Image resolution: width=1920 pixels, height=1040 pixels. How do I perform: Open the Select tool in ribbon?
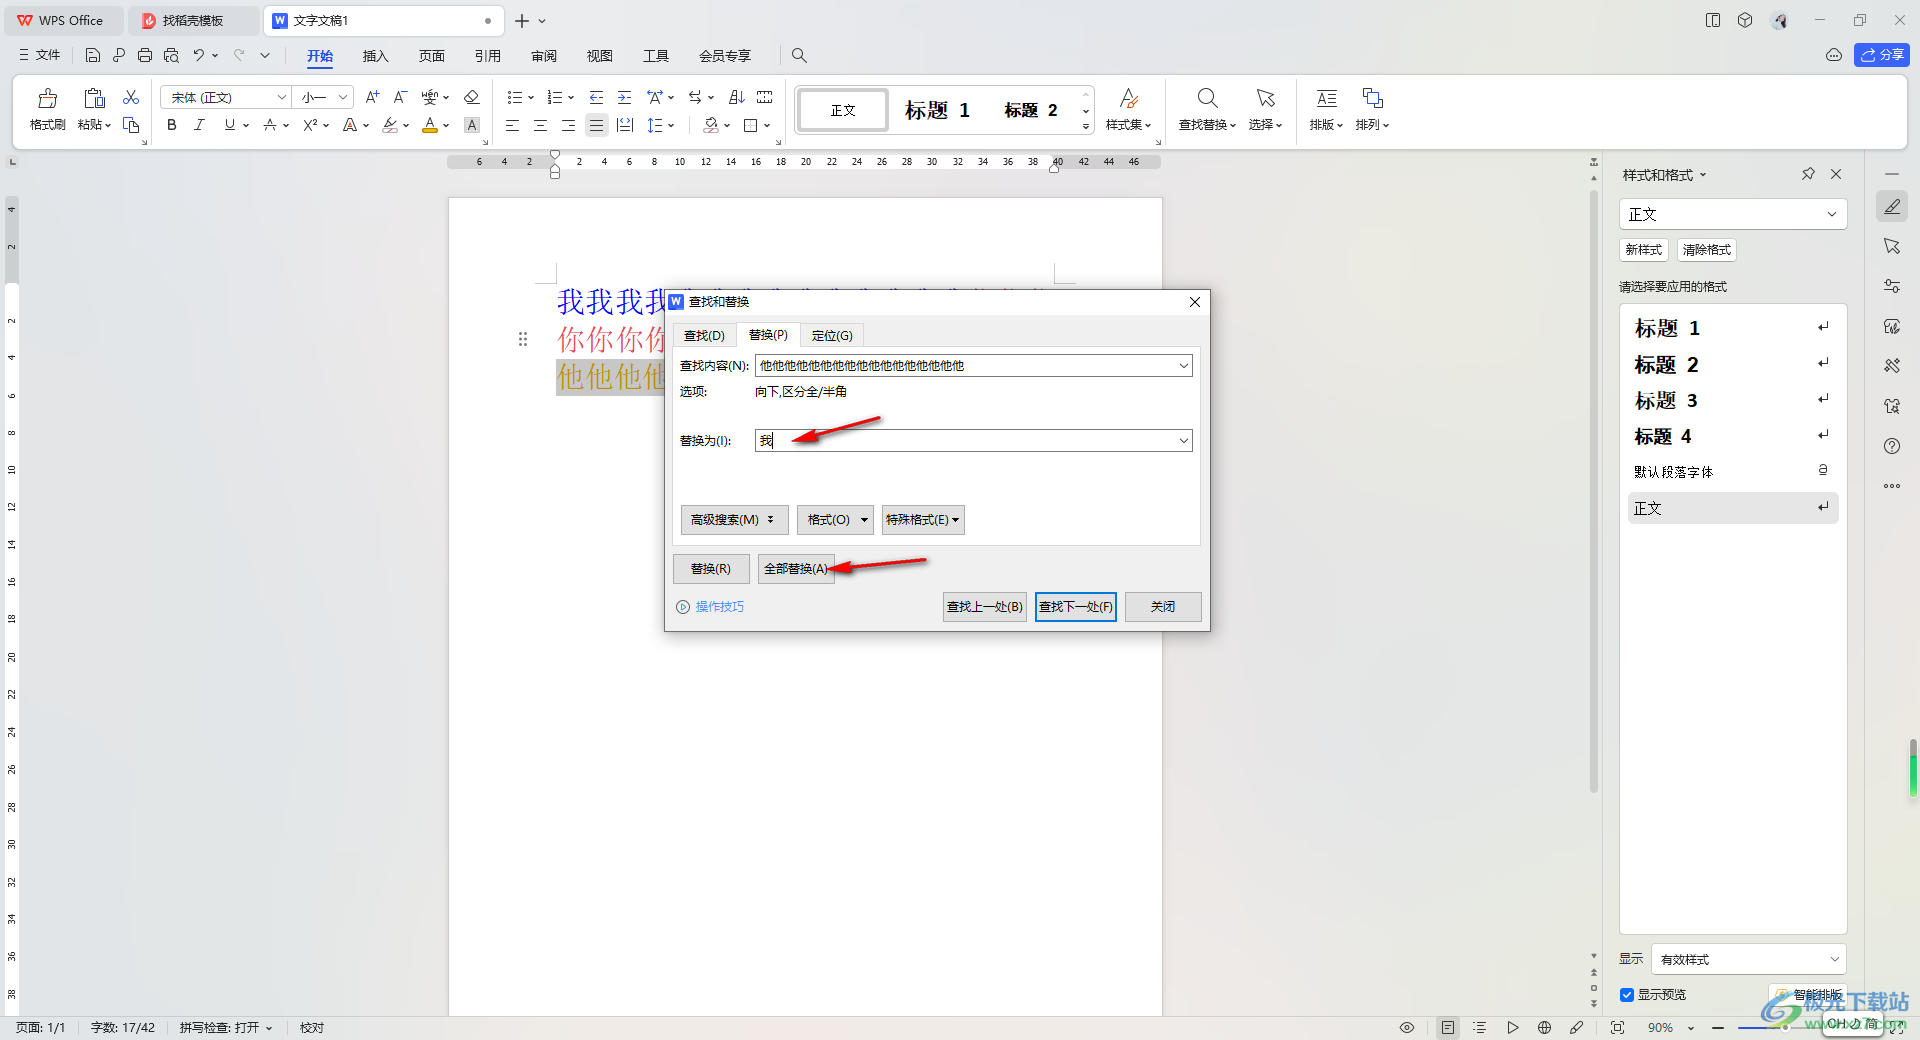coord(1265,108)
